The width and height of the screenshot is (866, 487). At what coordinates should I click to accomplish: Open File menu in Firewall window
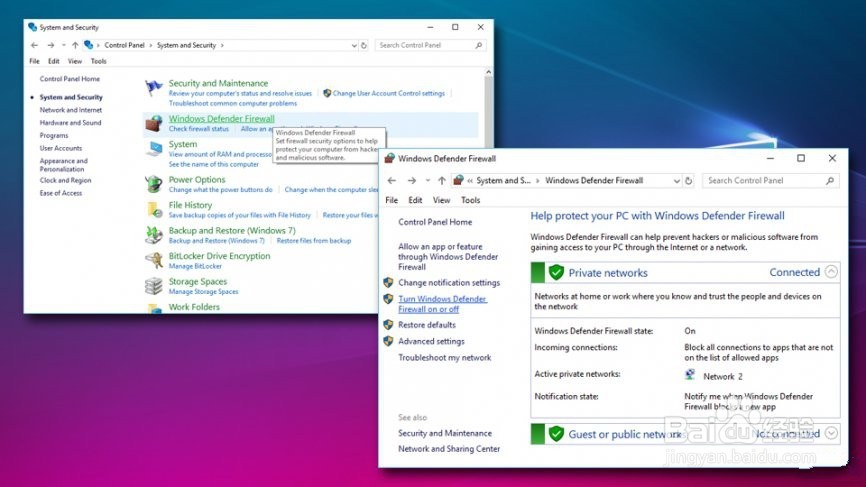point(392,200)
